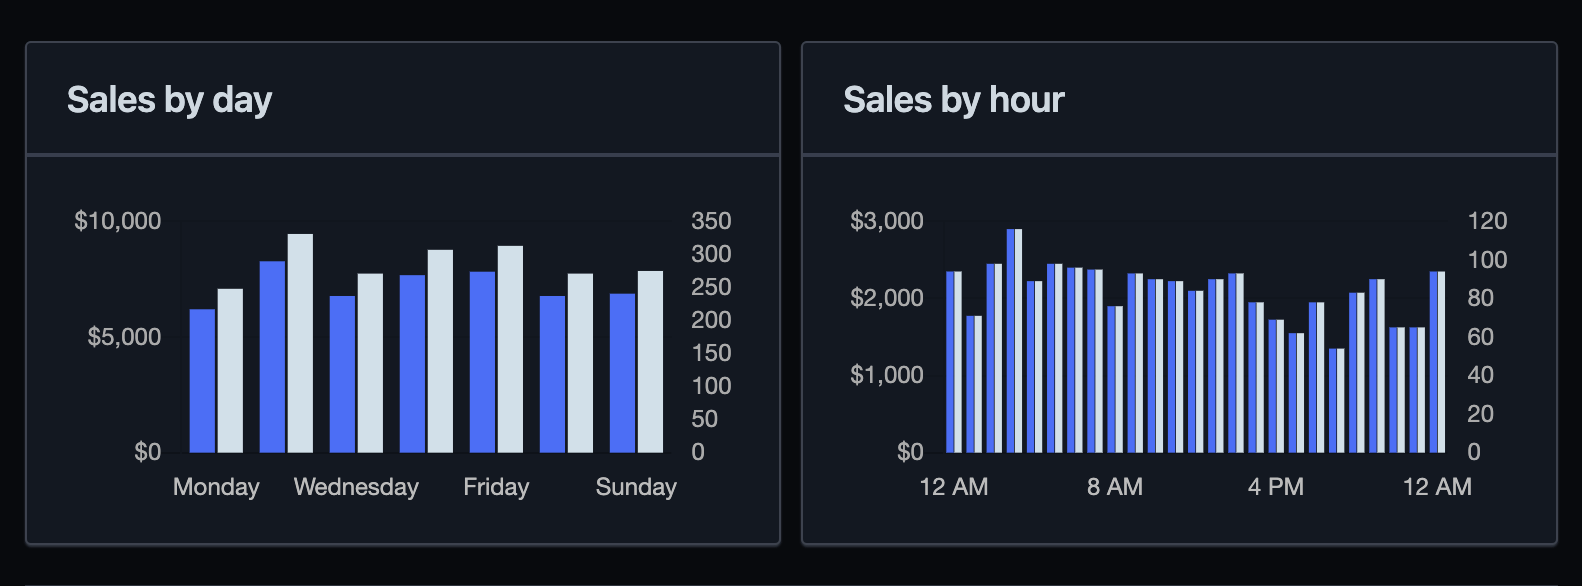Screen dimensions: 1582x586
Task: Select the tallest light bar in Sales by day
Action: (300, 343)
